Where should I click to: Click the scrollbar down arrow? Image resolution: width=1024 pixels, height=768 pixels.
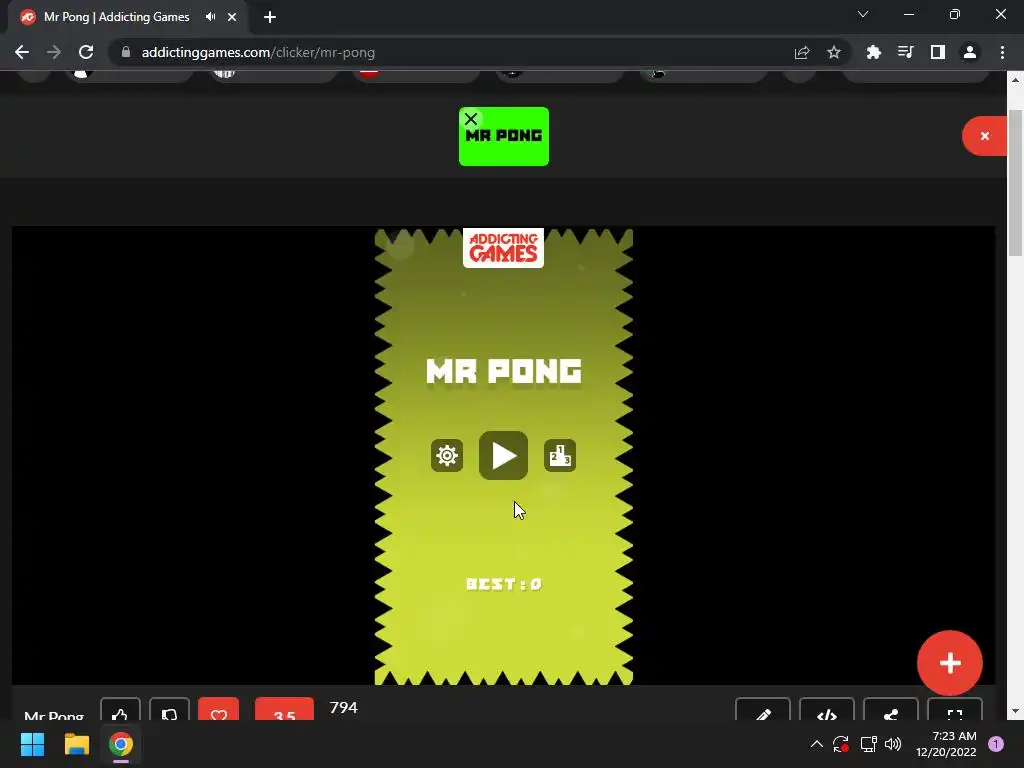tap(1015, 711)
